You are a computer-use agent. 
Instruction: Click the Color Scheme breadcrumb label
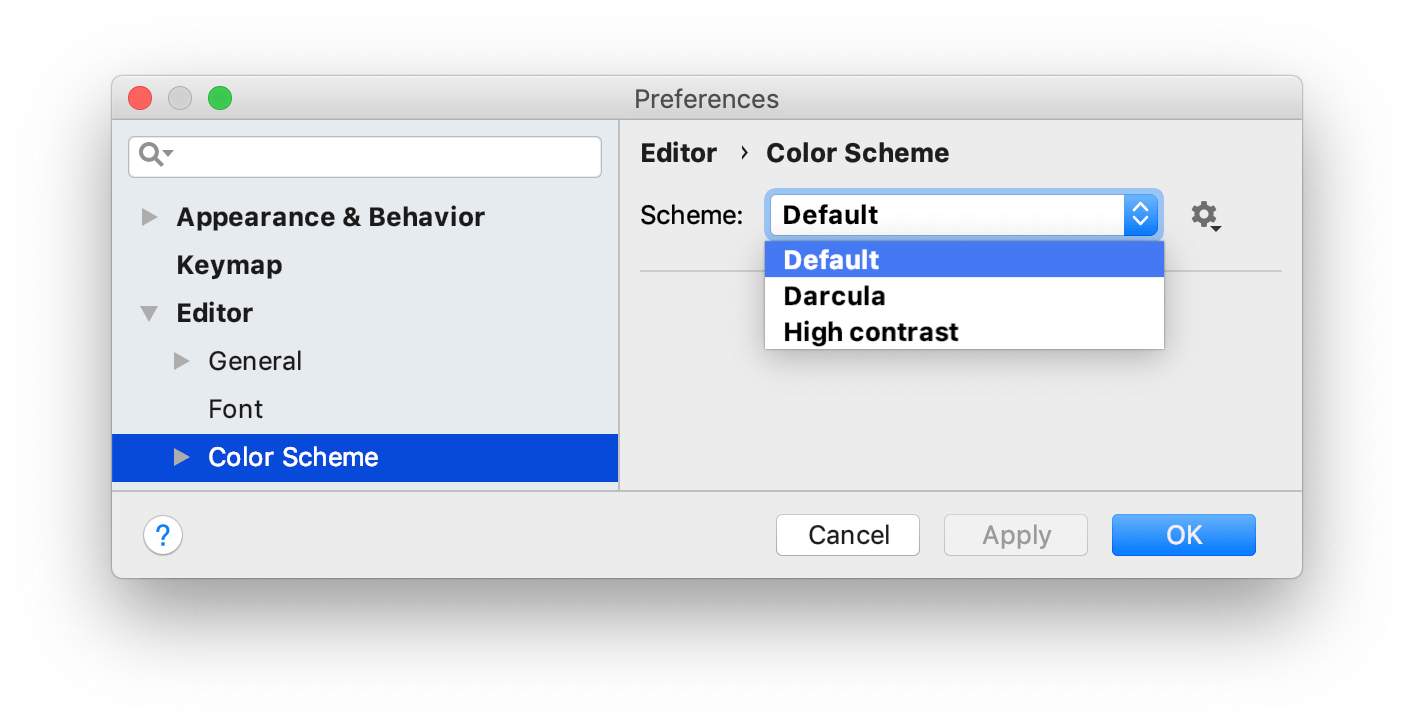(857, 152)
